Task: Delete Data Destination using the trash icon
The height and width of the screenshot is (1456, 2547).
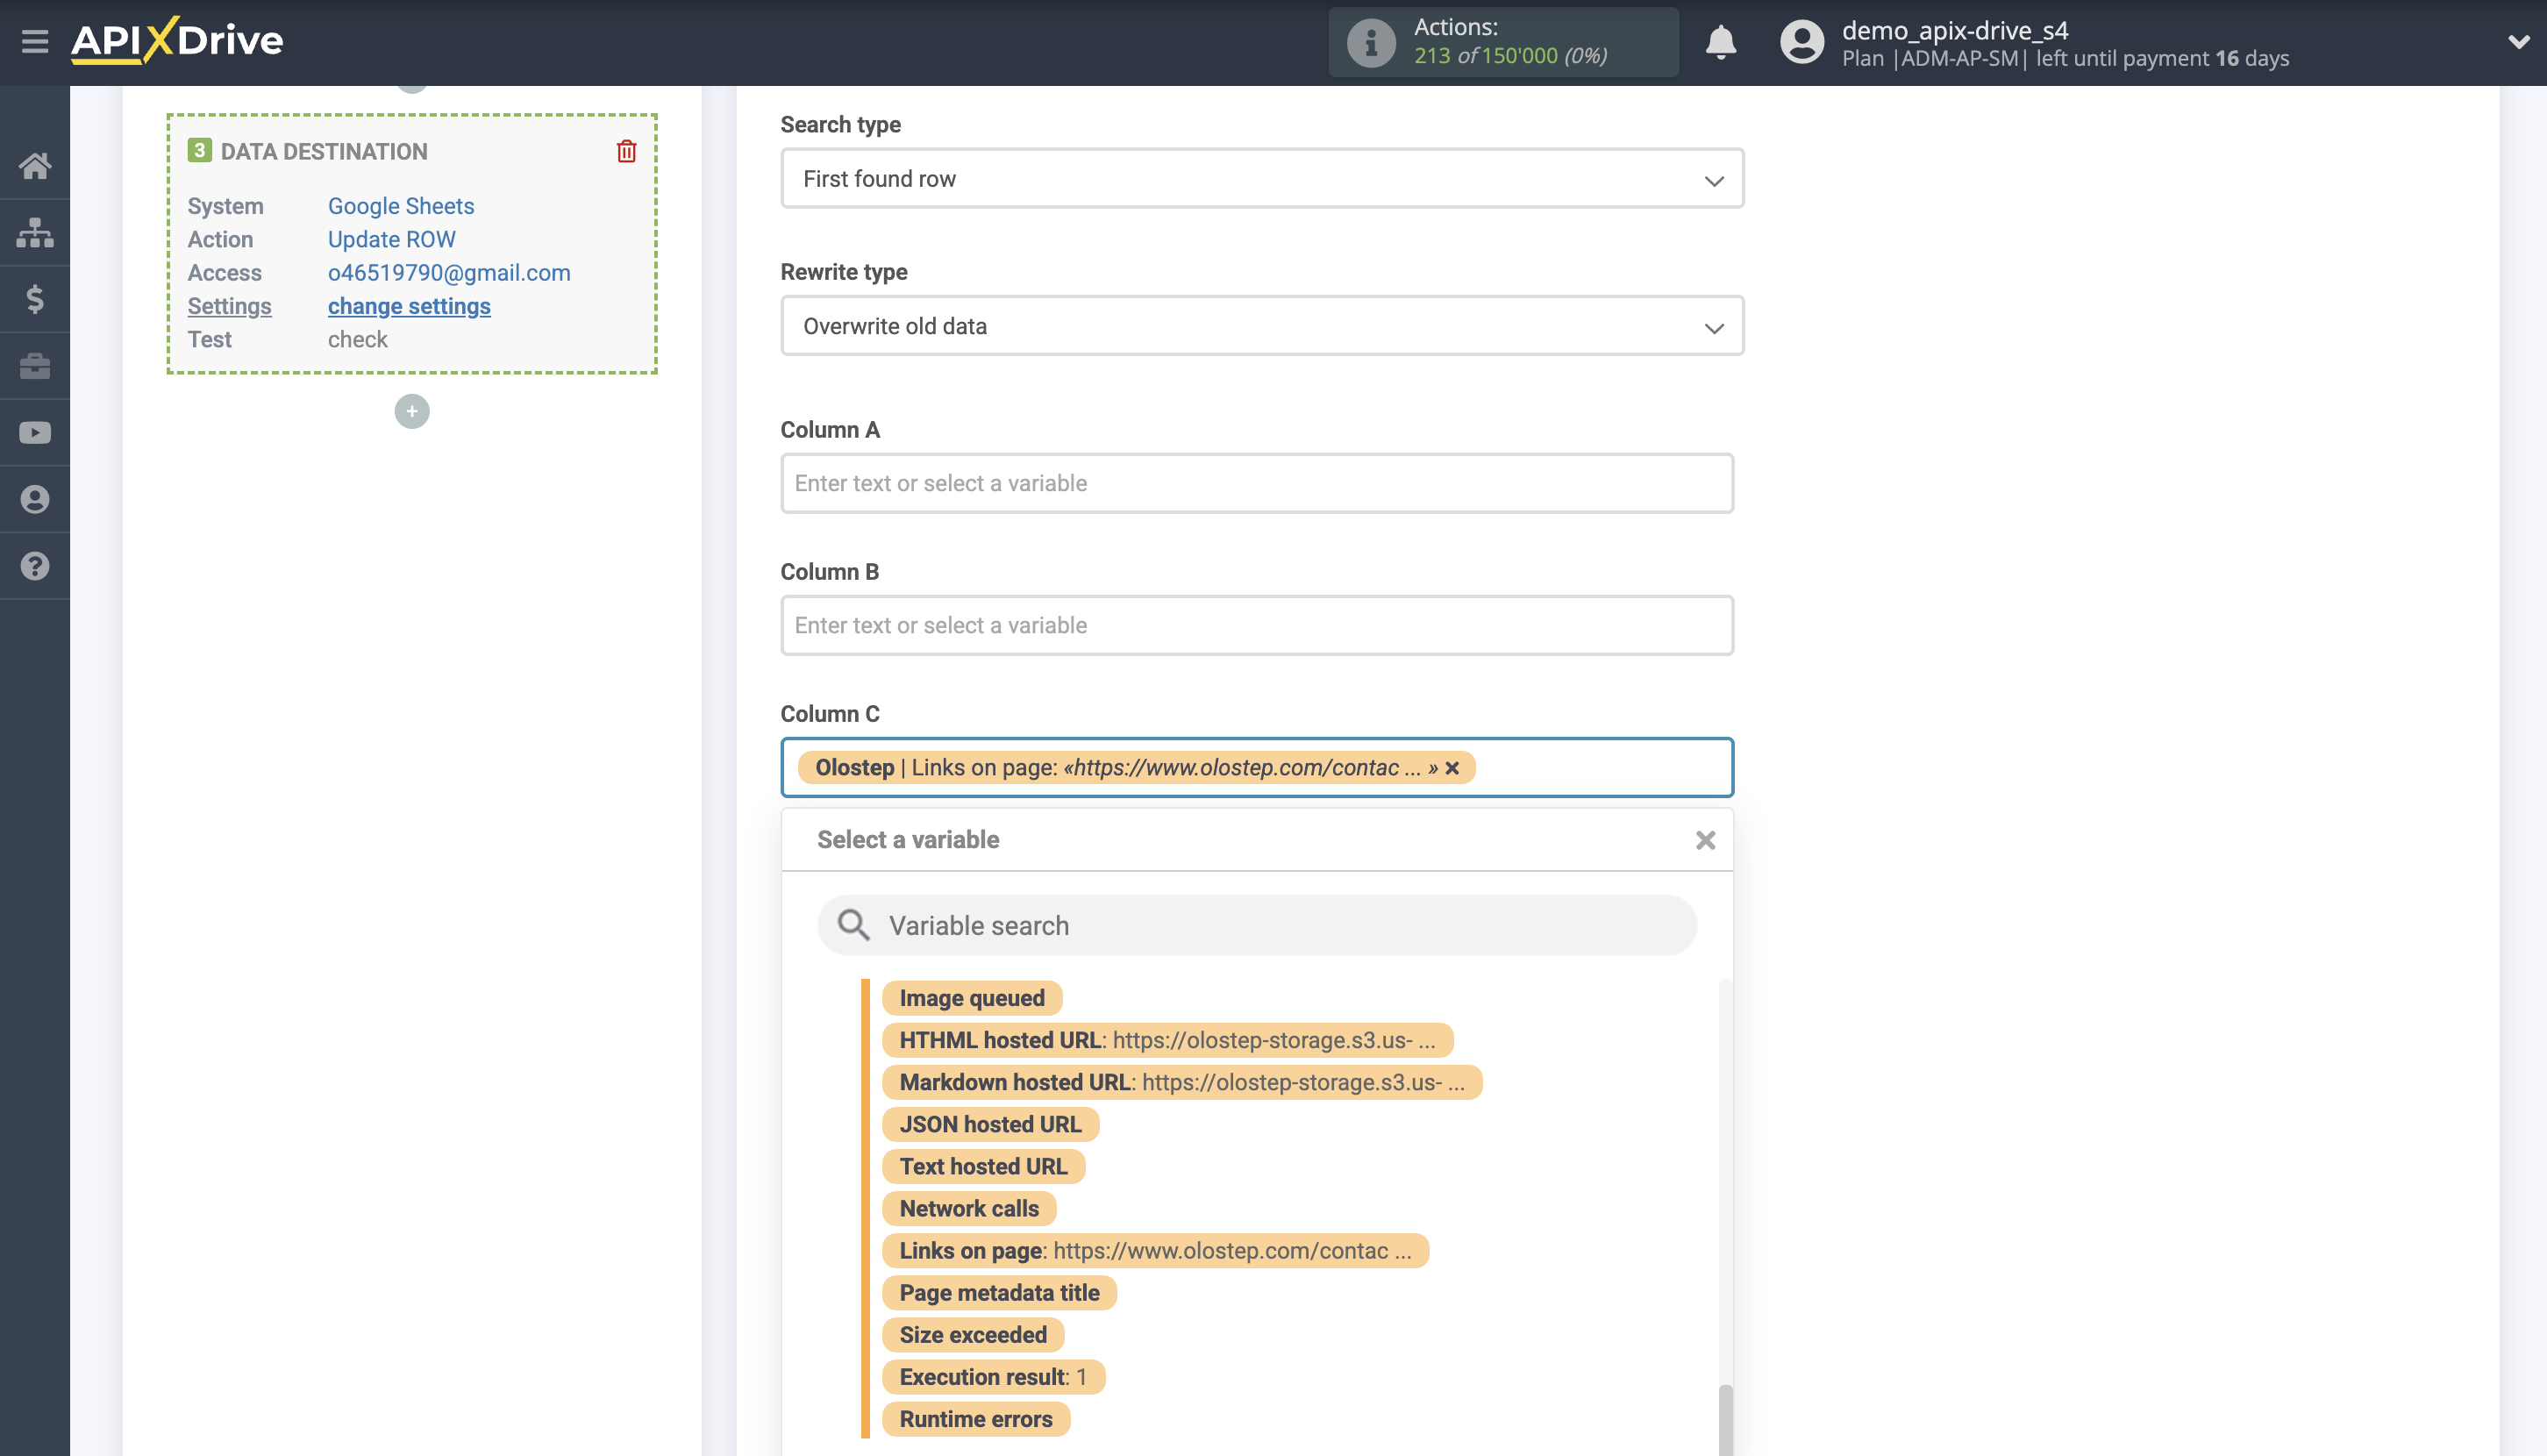Action: [x=626, y=152]
